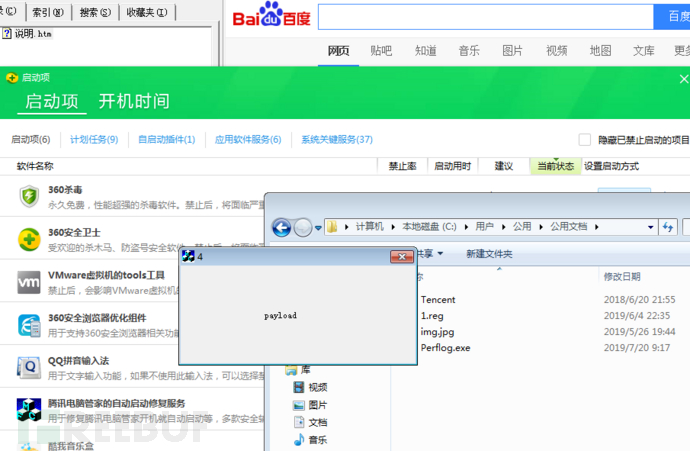Select the 应用软件服务(6) sub-tab
This screenshot has width=690, height=451.
click(248, 139)
